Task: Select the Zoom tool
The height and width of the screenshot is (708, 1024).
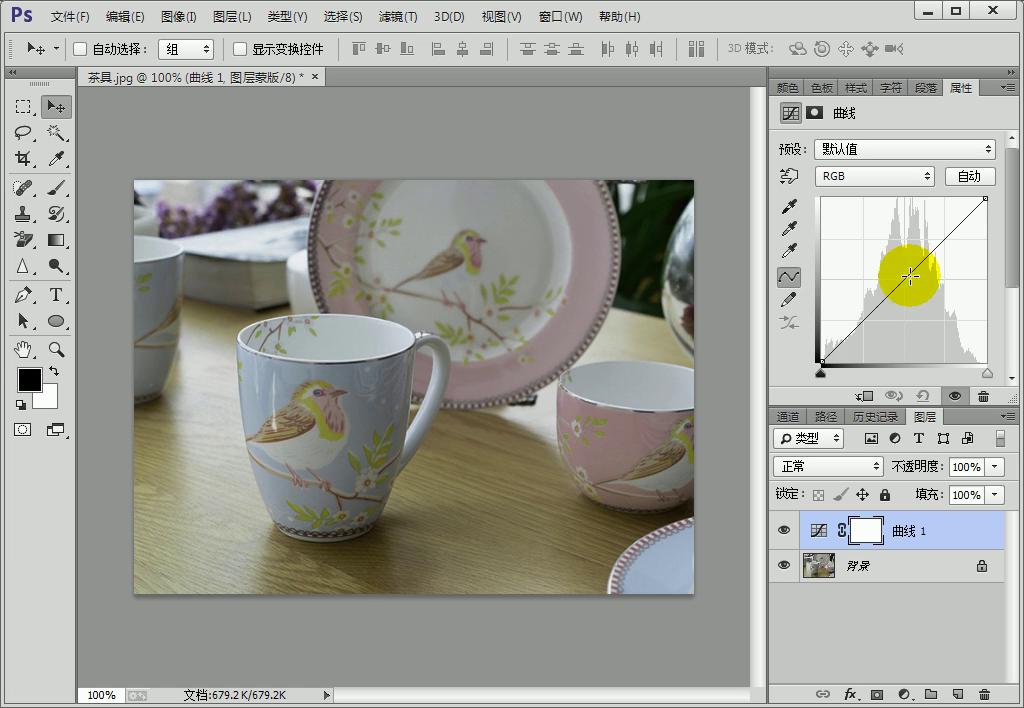Action: tap(56, 349)
